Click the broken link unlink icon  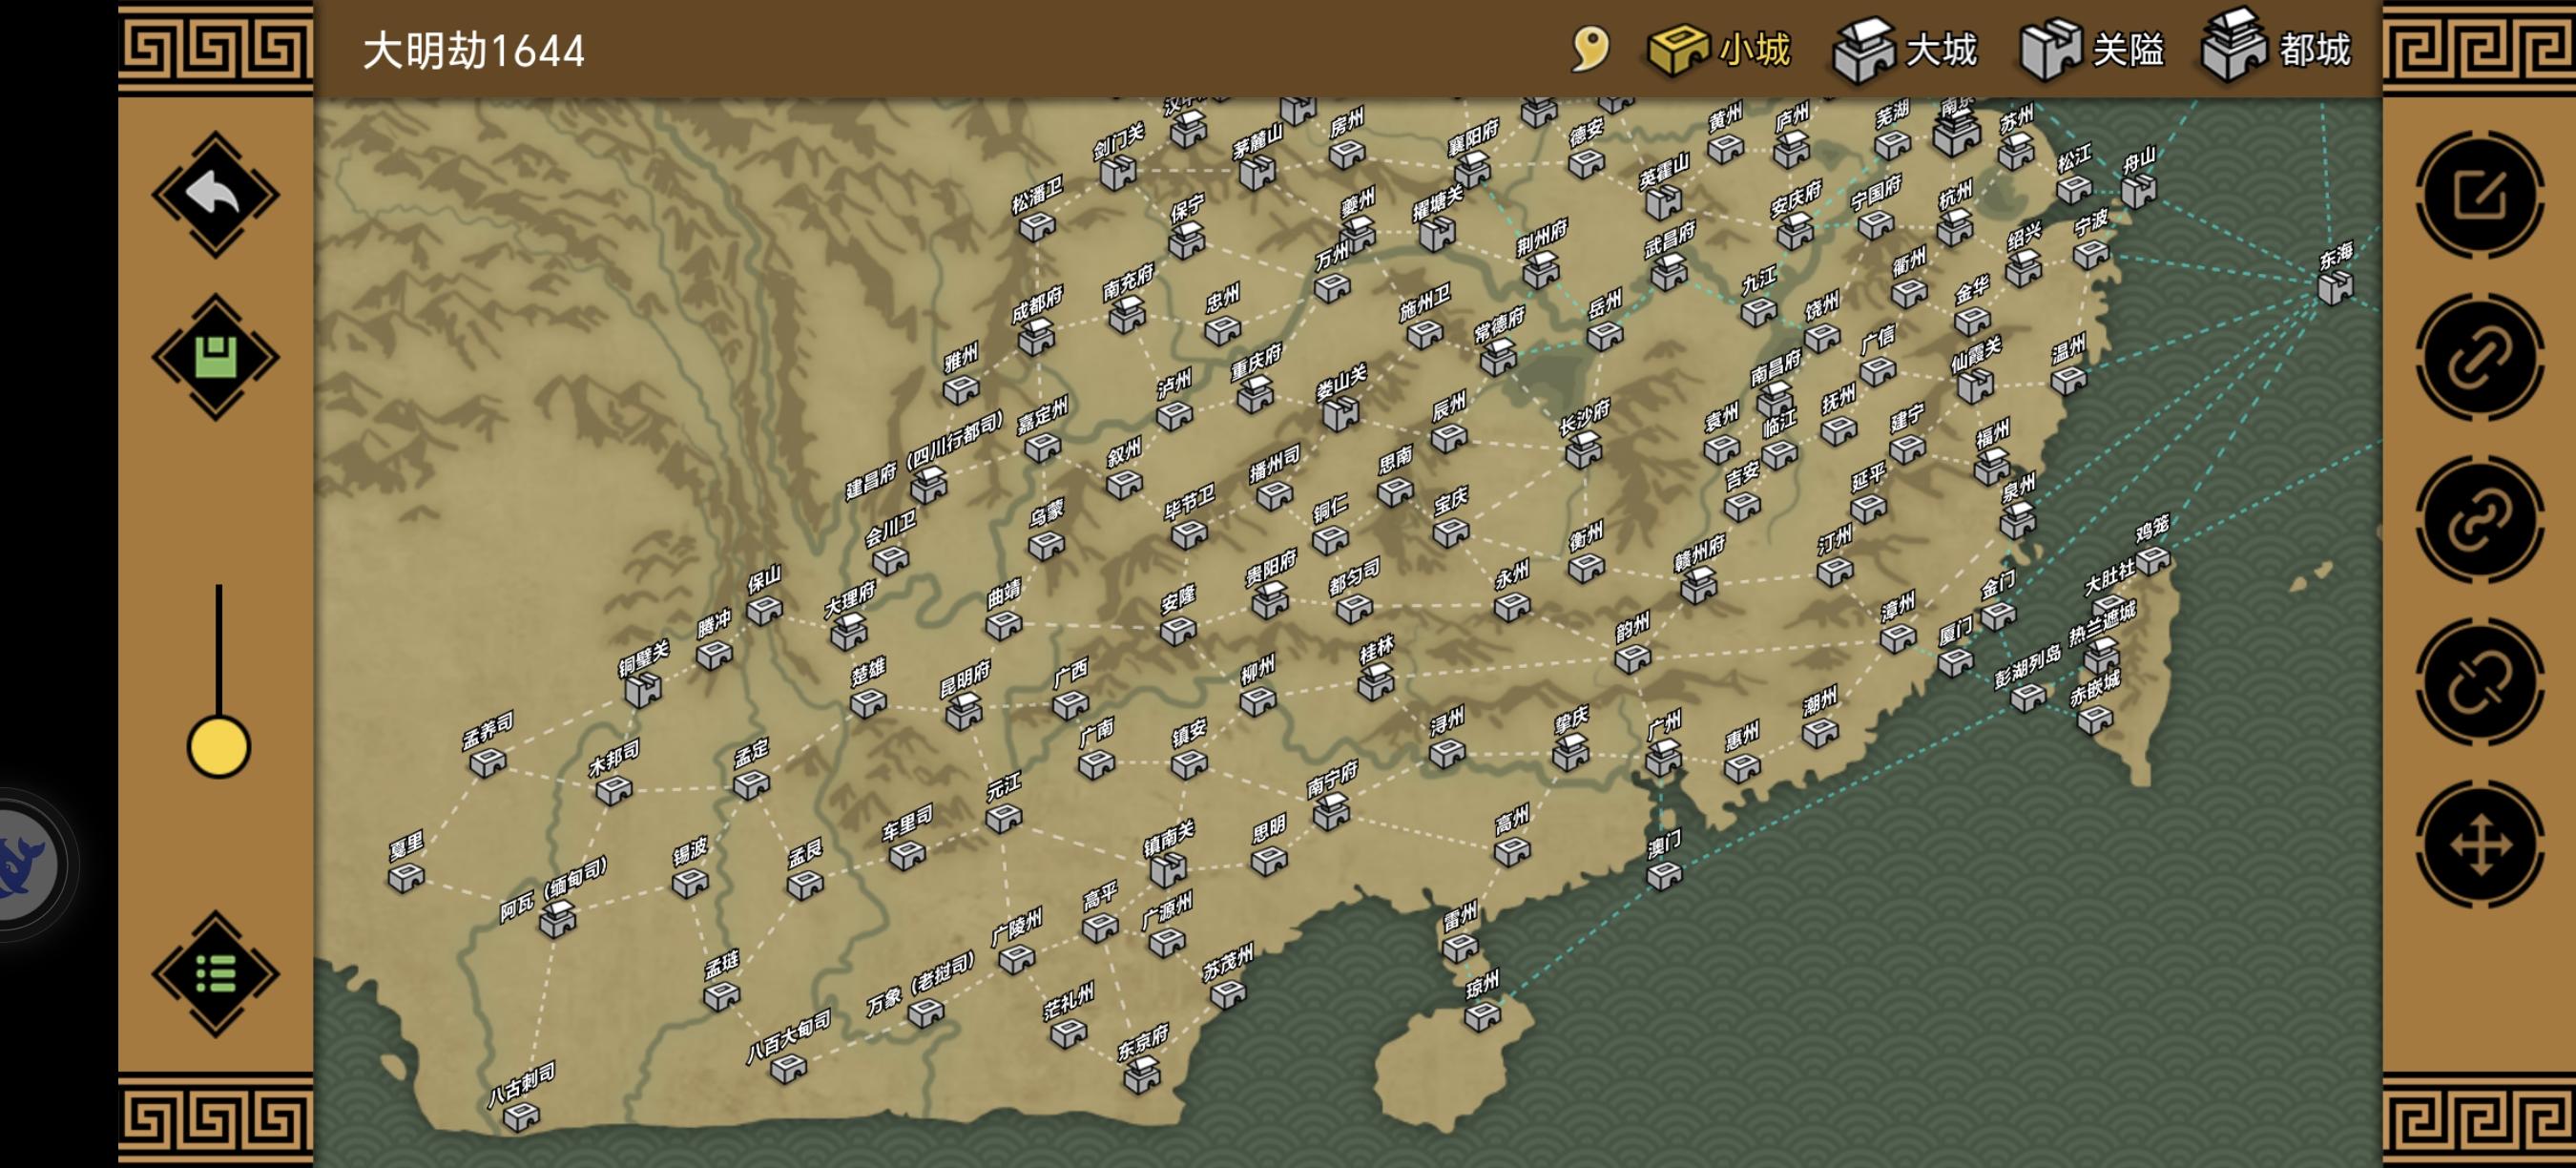[2480, 682]
